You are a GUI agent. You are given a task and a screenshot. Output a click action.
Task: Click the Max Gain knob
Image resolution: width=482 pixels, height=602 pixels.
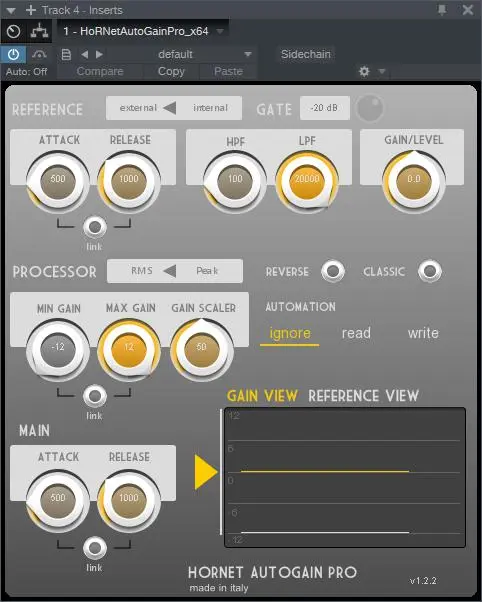coord(129,349)
